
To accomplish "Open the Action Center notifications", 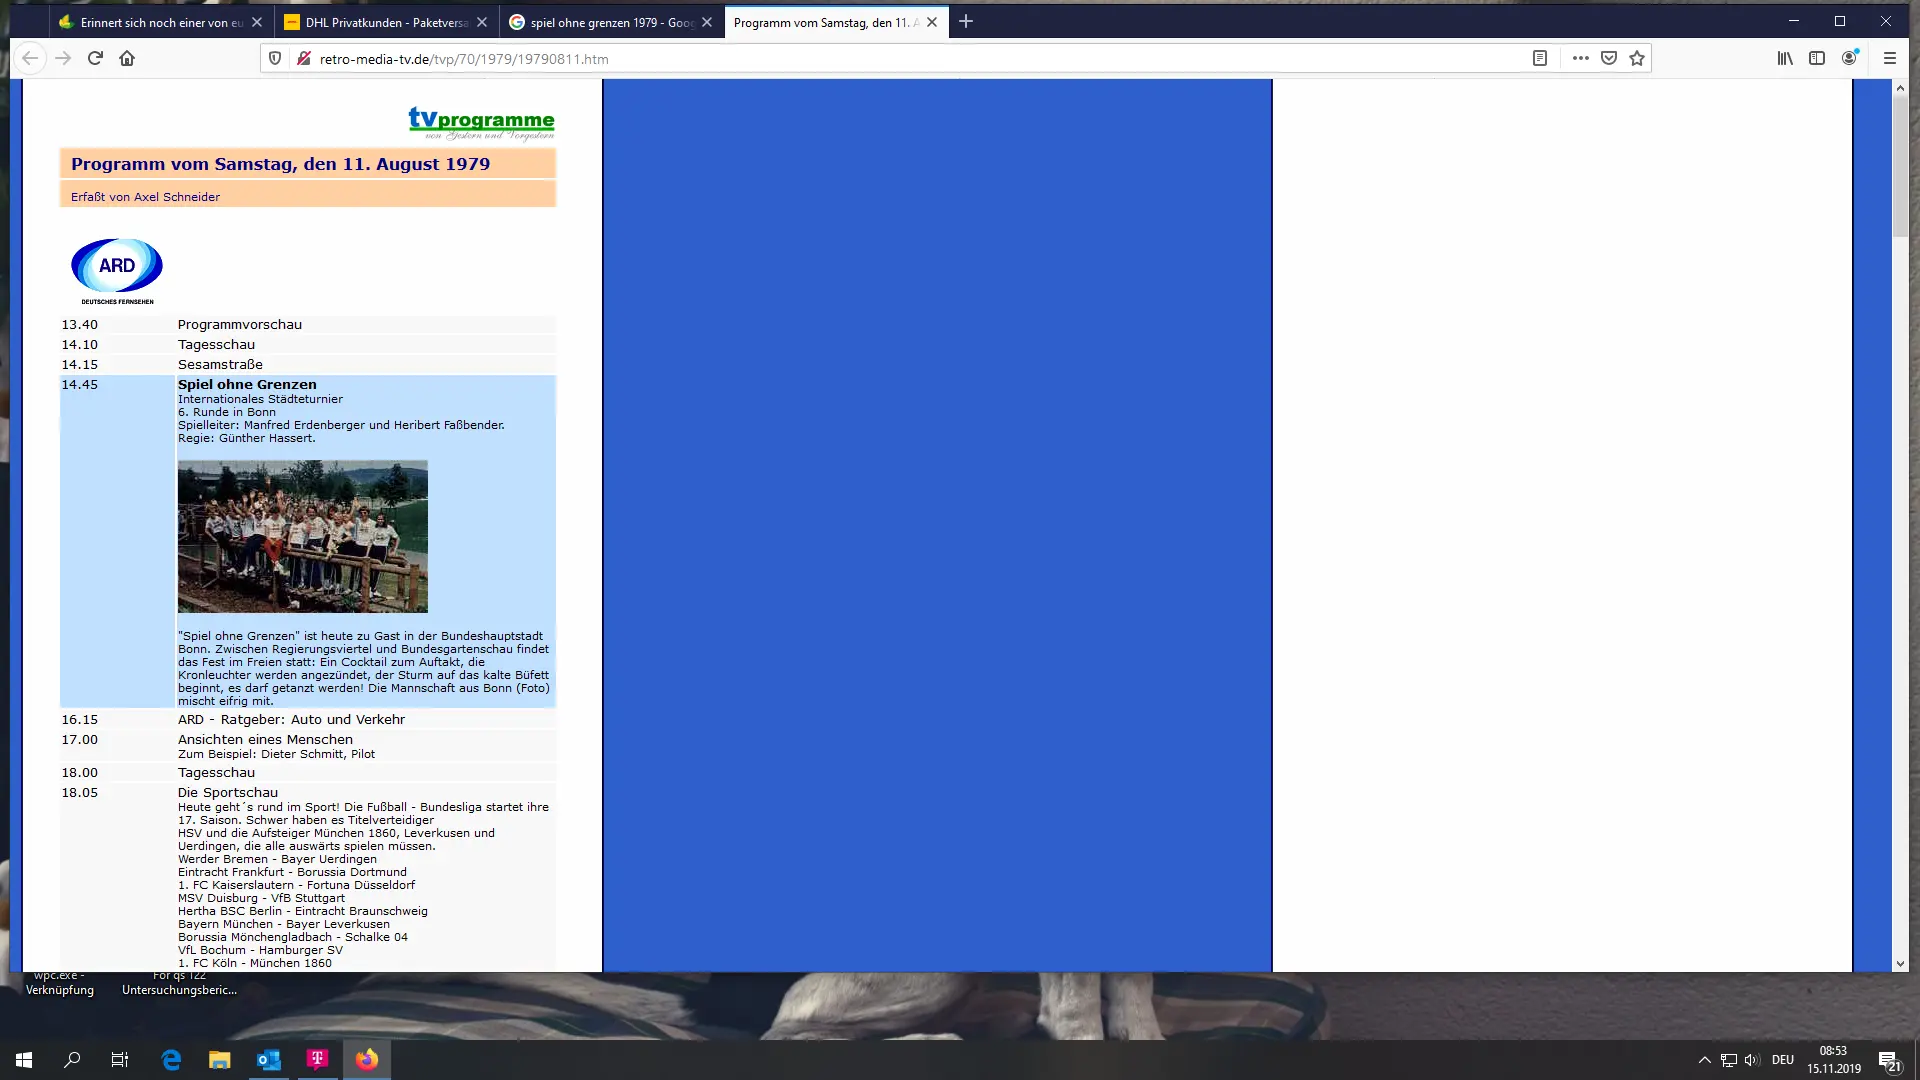I will tap(1889, 1060).
